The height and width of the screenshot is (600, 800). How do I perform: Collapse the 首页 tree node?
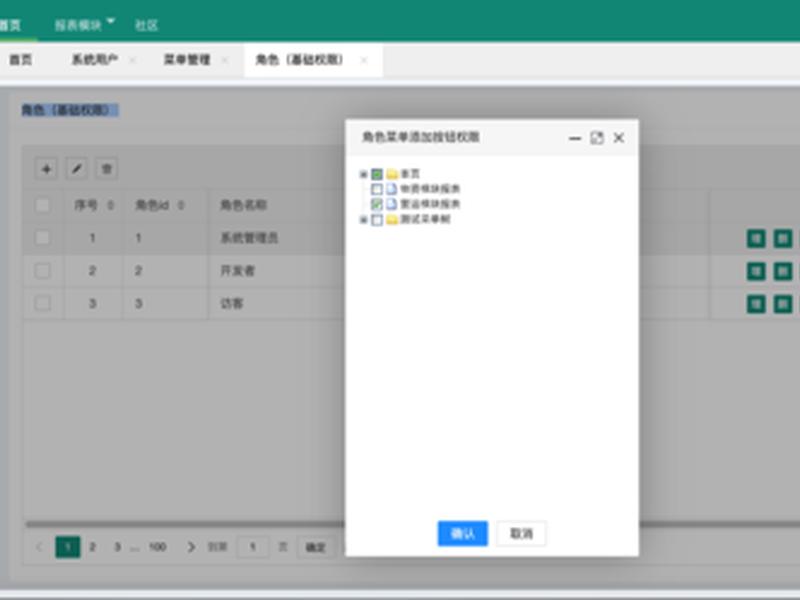tap(363, 174)
